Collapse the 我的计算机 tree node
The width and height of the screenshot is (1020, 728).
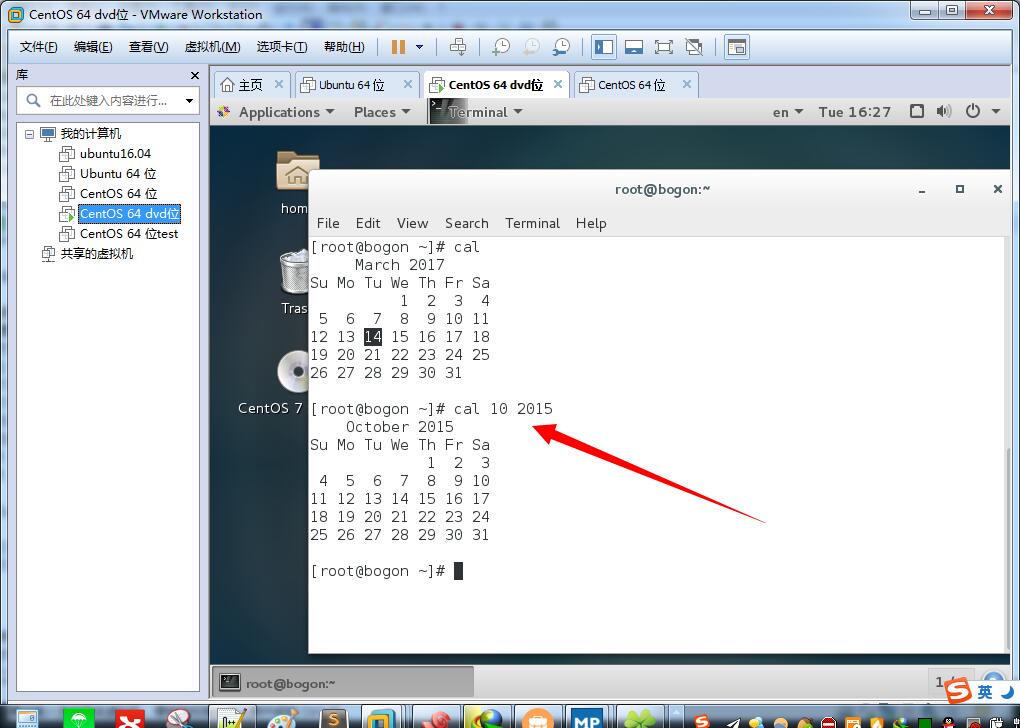point(29,134)
